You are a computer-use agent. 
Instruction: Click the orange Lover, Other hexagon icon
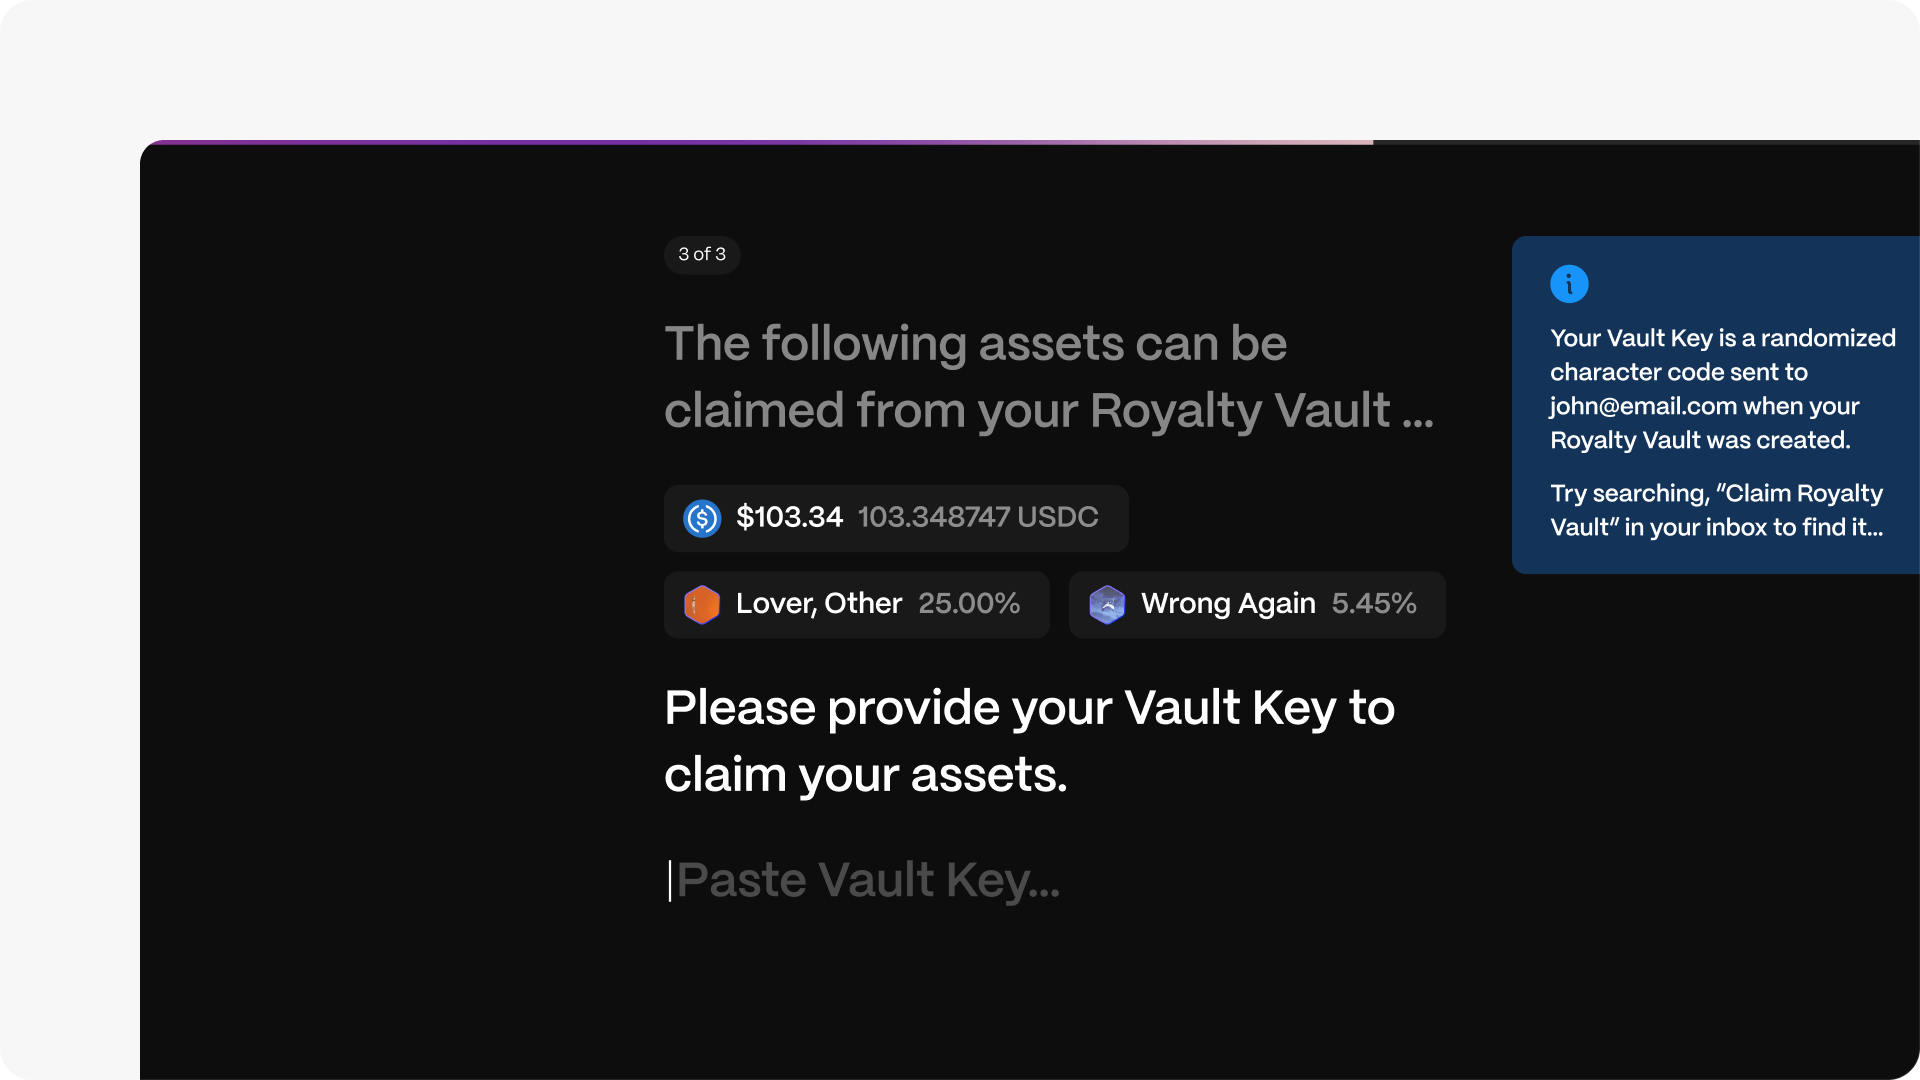pos(702,604)
